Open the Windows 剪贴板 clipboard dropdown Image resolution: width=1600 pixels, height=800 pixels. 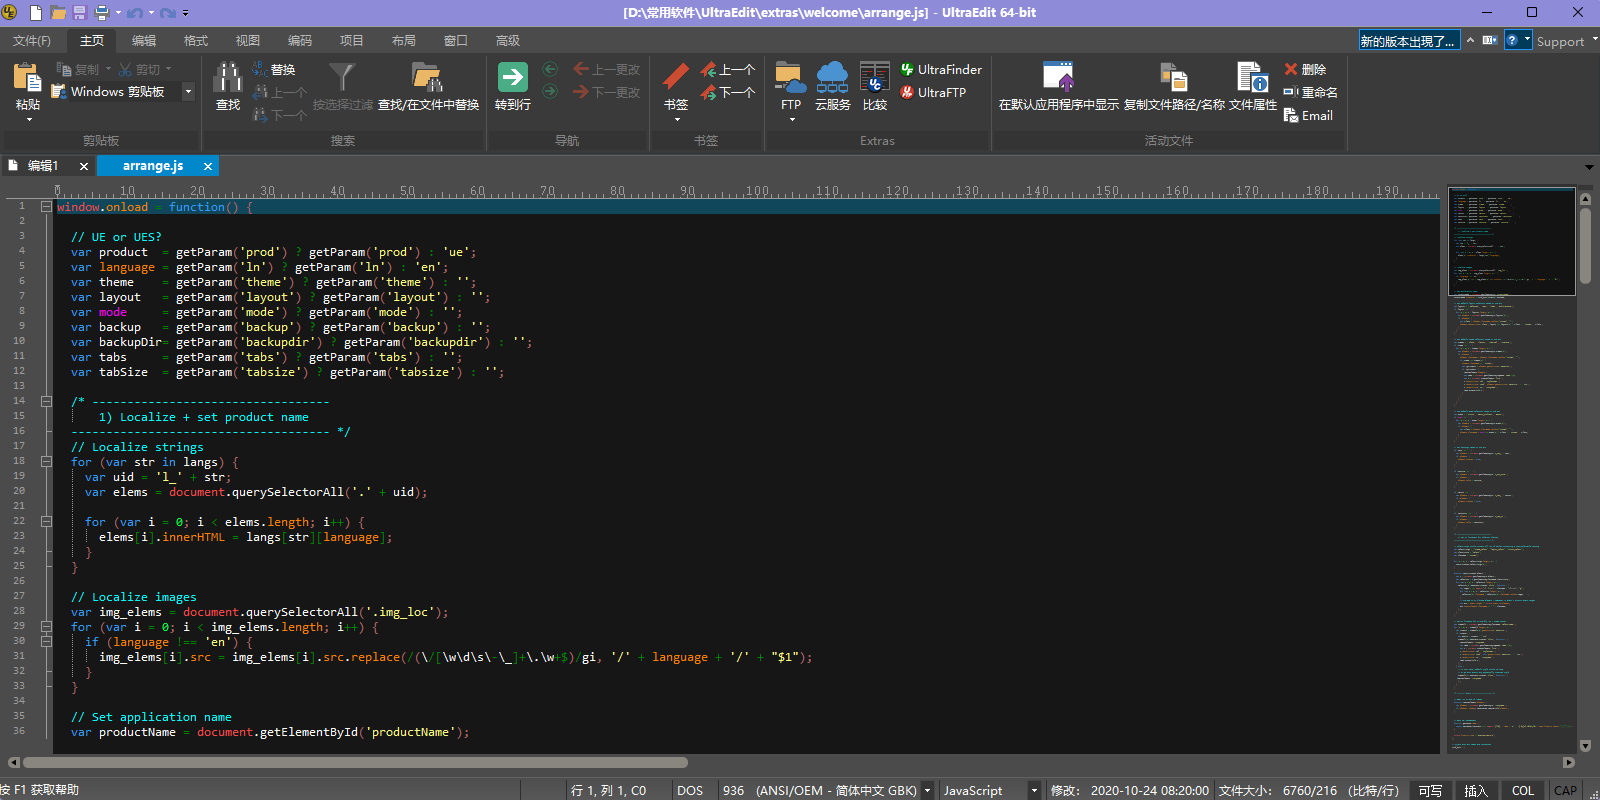point(188,92)
